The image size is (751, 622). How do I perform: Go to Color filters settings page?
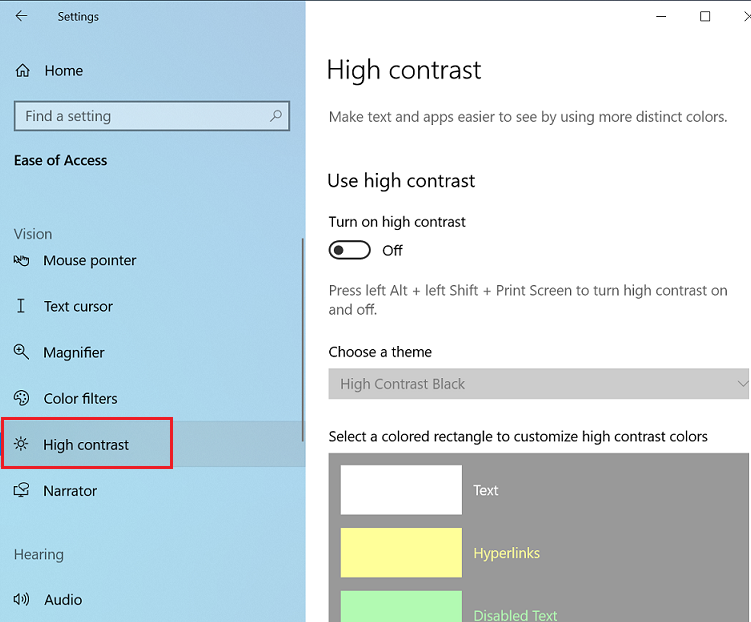80,398
